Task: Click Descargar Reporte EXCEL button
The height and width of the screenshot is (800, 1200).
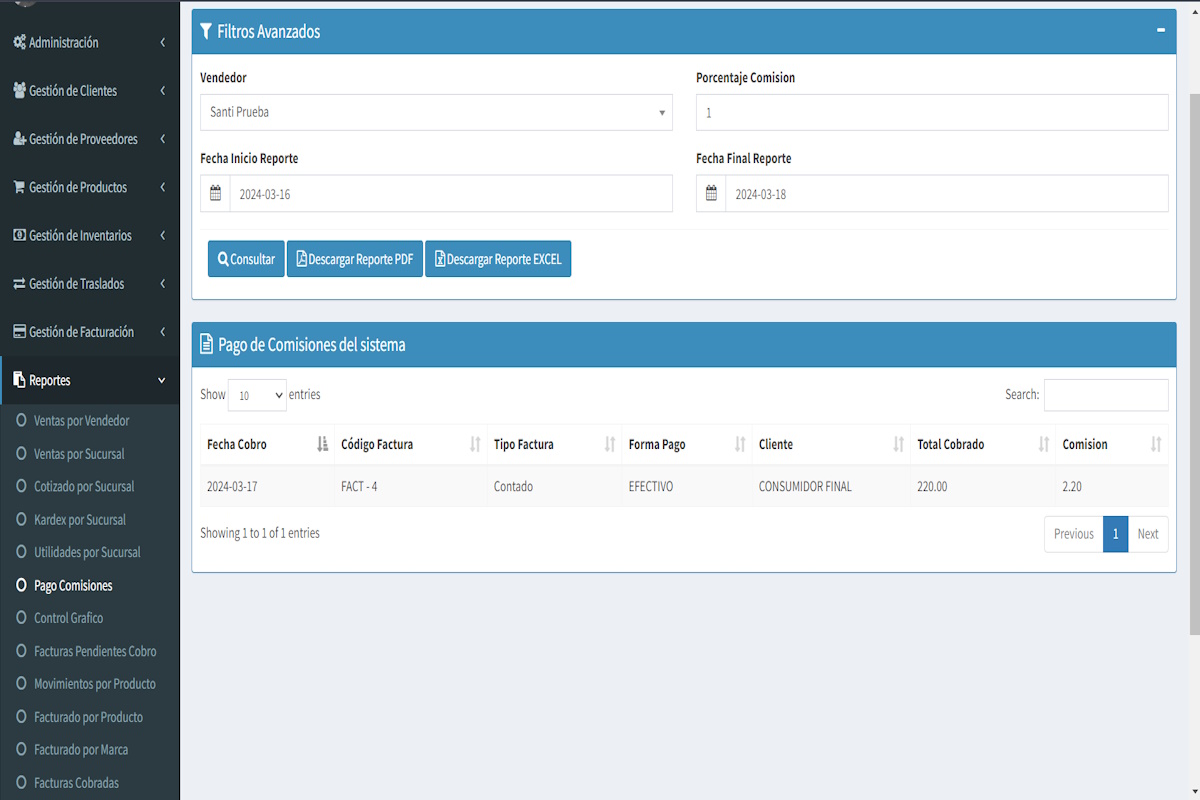Action: pos(497,259)
